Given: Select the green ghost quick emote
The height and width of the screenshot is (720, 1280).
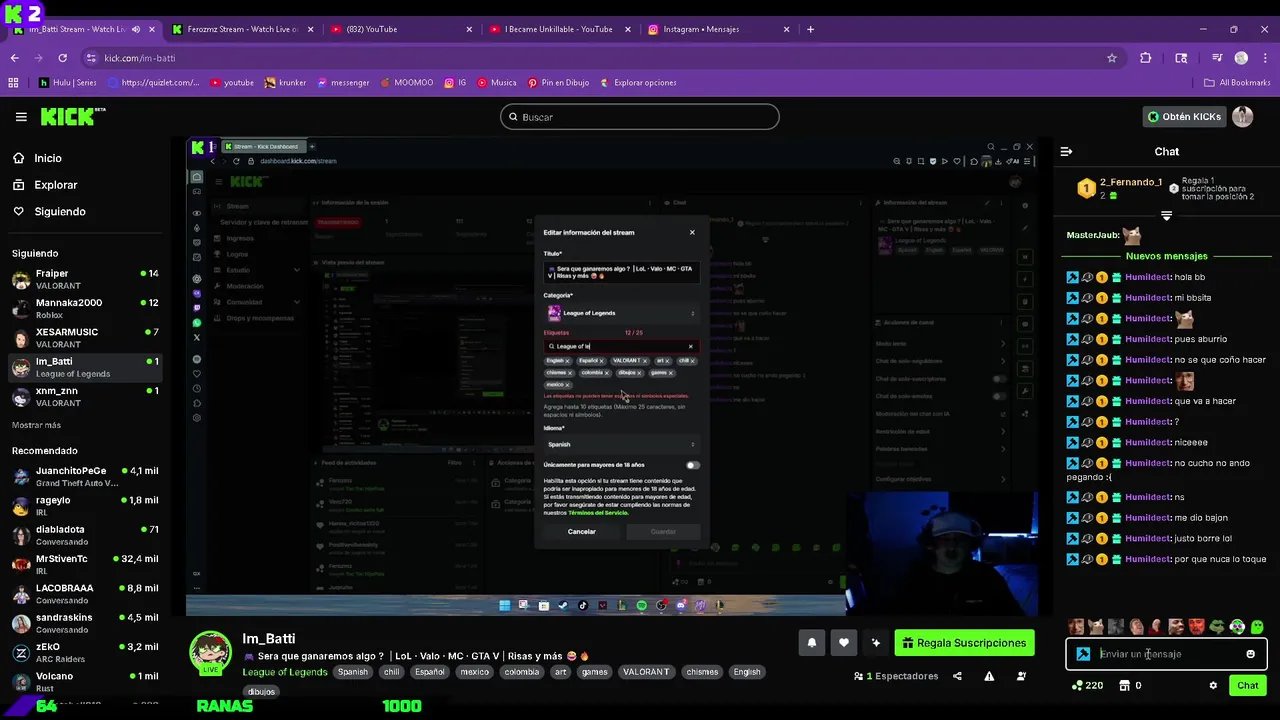Looking at the screenshot, I should click(x=1257, y=627).
